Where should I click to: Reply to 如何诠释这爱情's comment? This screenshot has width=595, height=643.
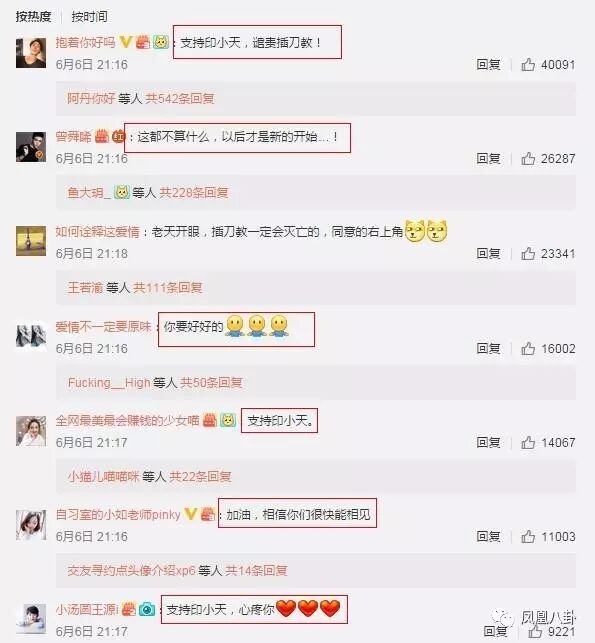point(488,253)
